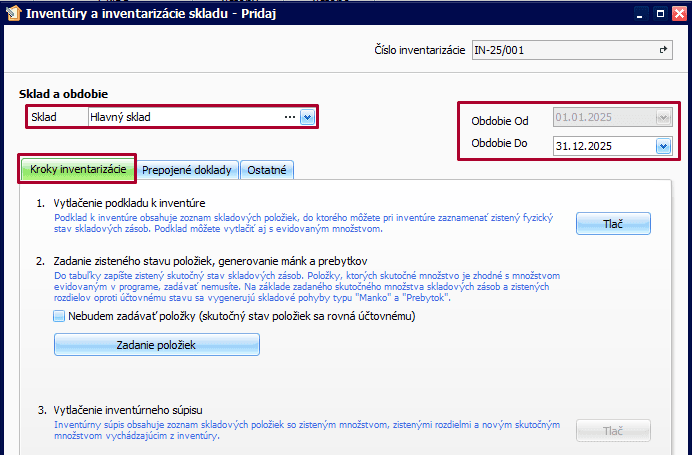Toggle the 'Nebudem zadávať položky' checkbox
This screenshot has width=692, height=455.
click(x=59, y=316)
